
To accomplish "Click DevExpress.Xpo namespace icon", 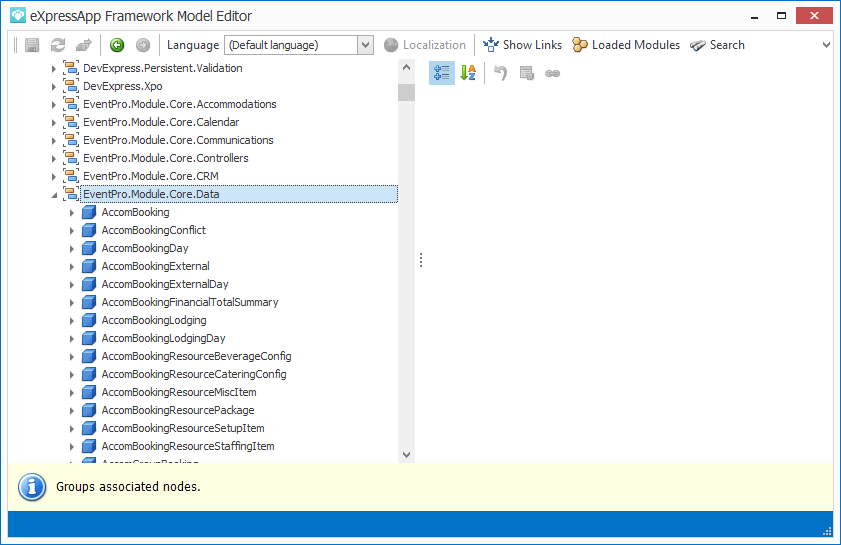I will pyautogui.click(x=71, y=86).
